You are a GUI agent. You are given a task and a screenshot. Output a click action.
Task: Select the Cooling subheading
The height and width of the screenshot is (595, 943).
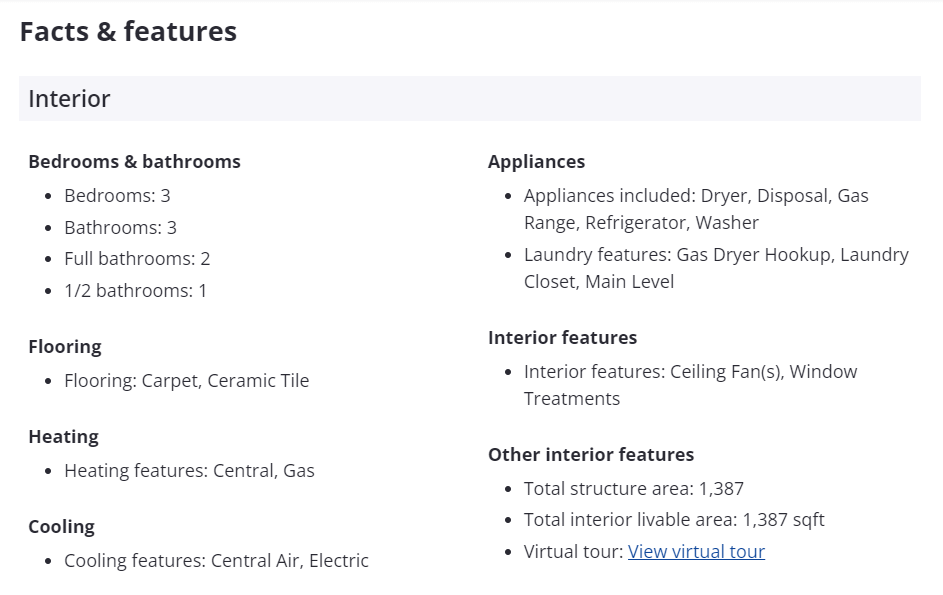click(61, 526)
